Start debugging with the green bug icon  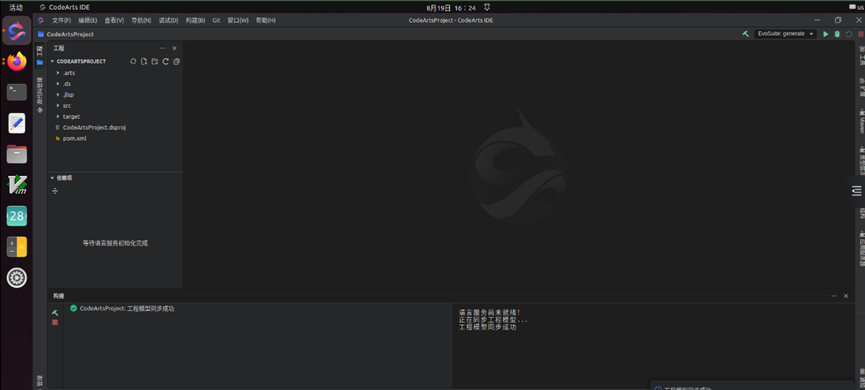pos(837,34)
